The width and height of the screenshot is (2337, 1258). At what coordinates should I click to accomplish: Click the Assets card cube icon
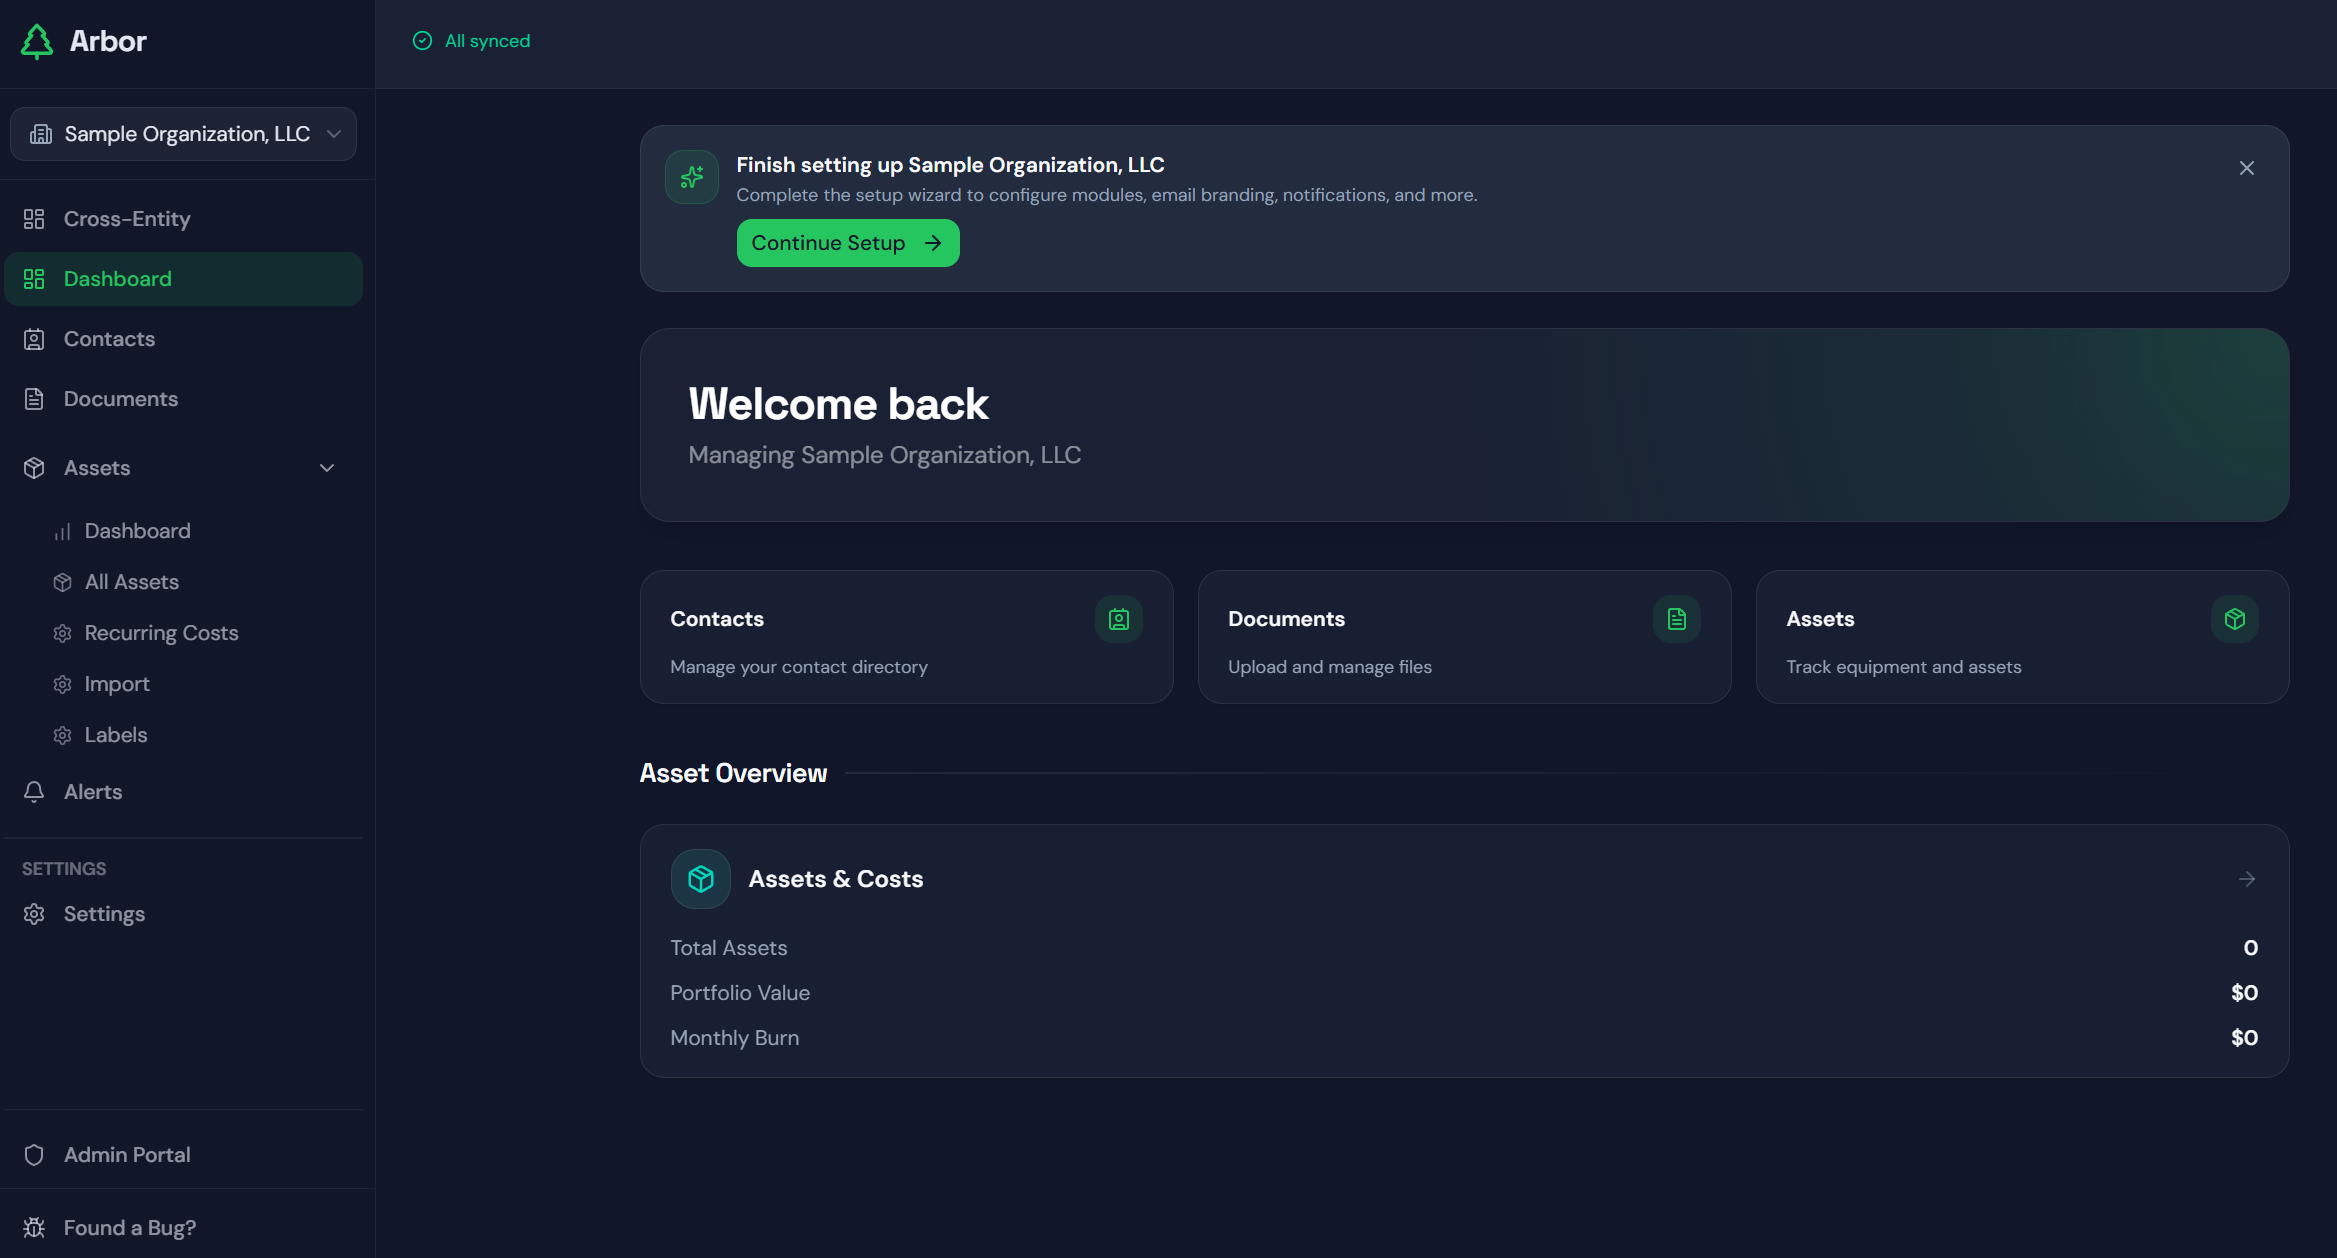[x=2235, y=619]
